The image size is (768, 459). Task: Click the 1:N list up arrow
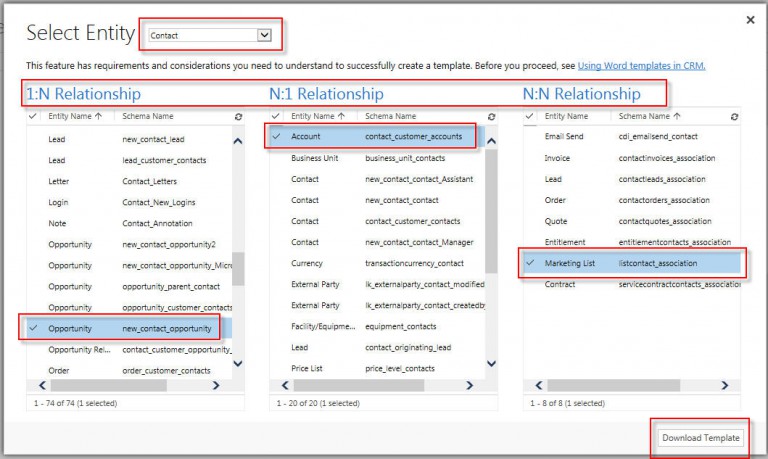tap(238, 141)
